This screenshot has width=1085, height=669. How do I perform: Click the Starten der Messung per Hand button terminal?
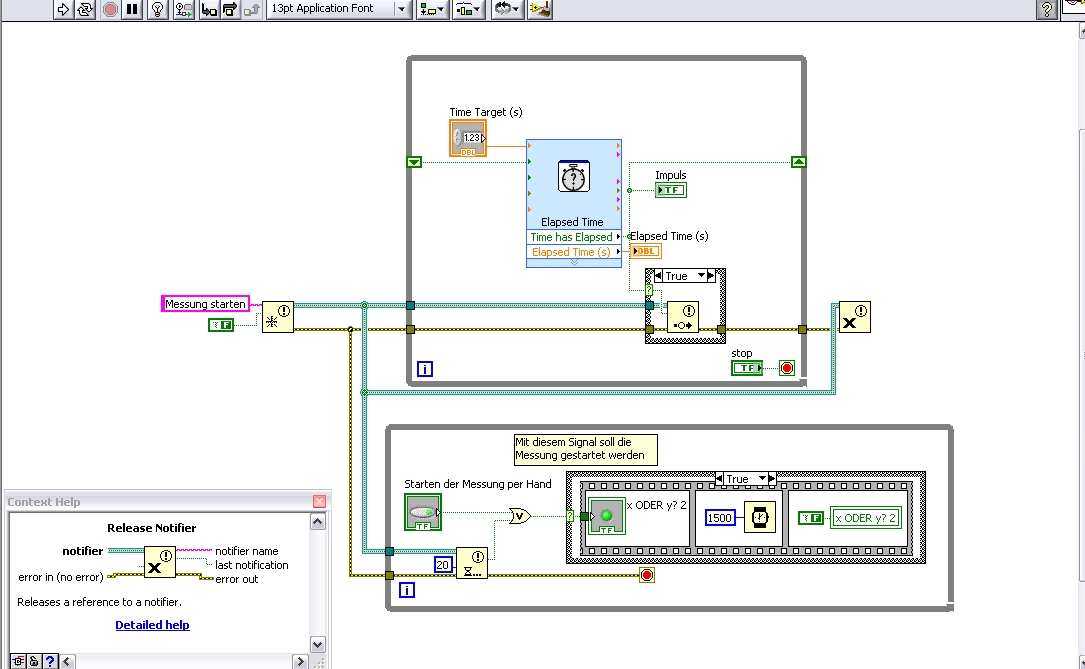click(422, 512)
